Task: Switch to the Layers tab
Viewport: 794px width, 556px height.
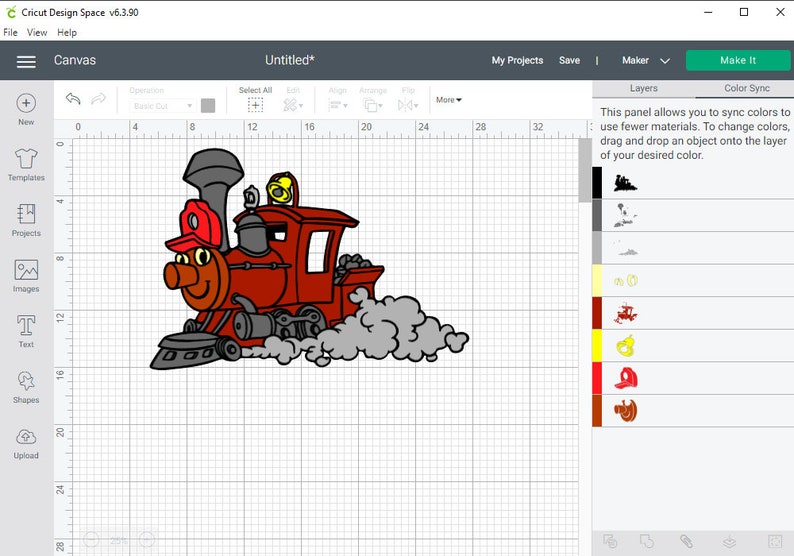Action: 644,88
